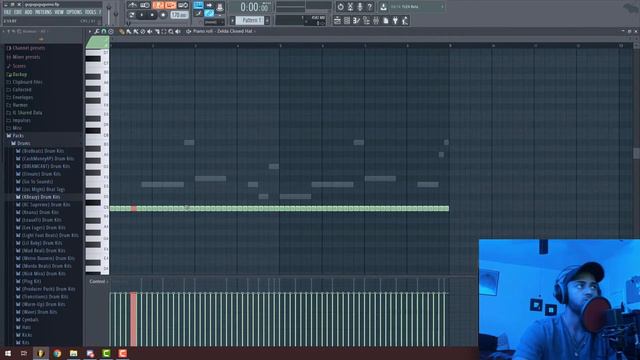Open the tempo tapper icon
Screen dimensions: 640x360
405,20
